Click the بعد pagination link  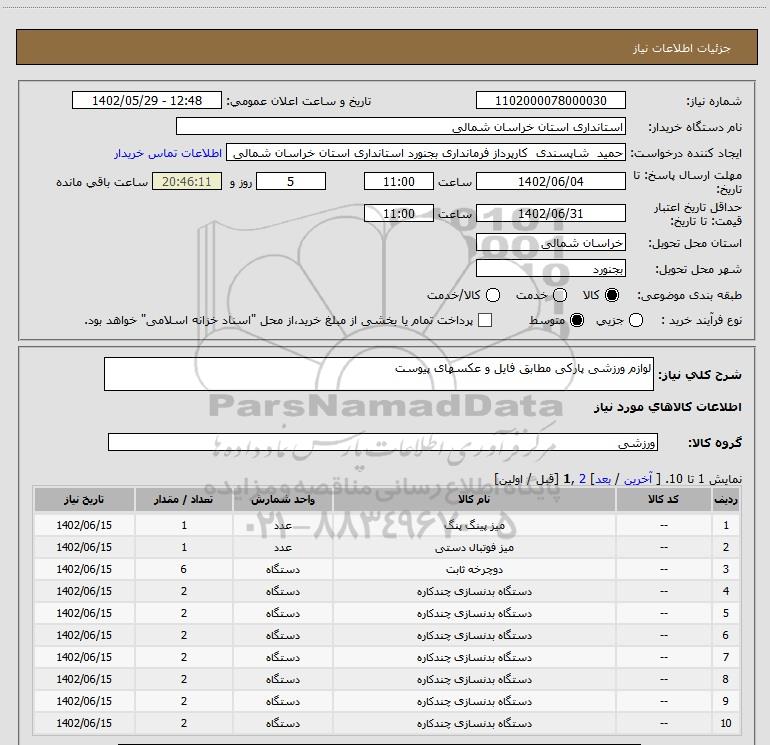tap(603, 479)
